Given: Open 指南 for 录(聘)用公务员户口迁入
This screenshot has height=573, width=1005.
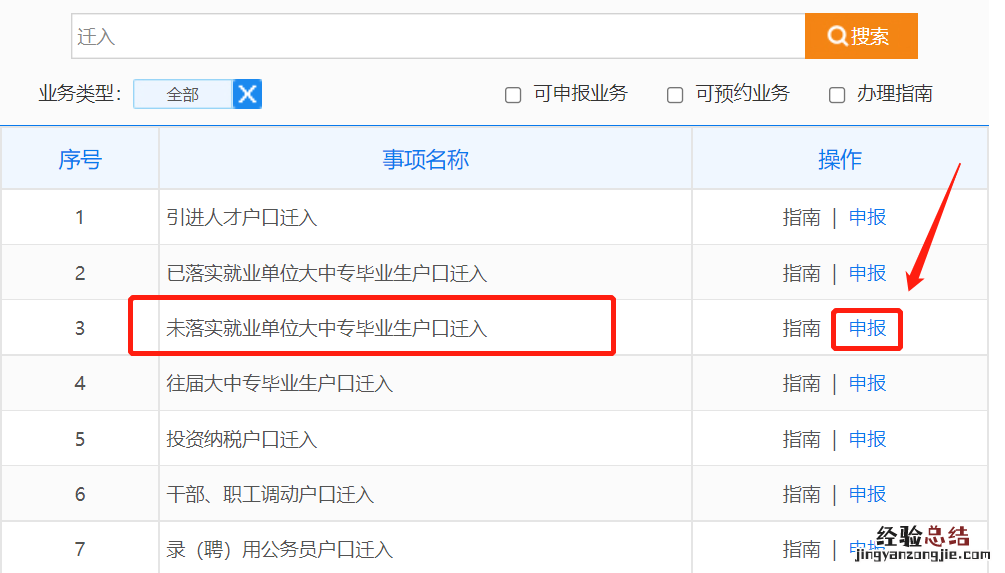Looking at the screenshot, I should pos(801,549).
